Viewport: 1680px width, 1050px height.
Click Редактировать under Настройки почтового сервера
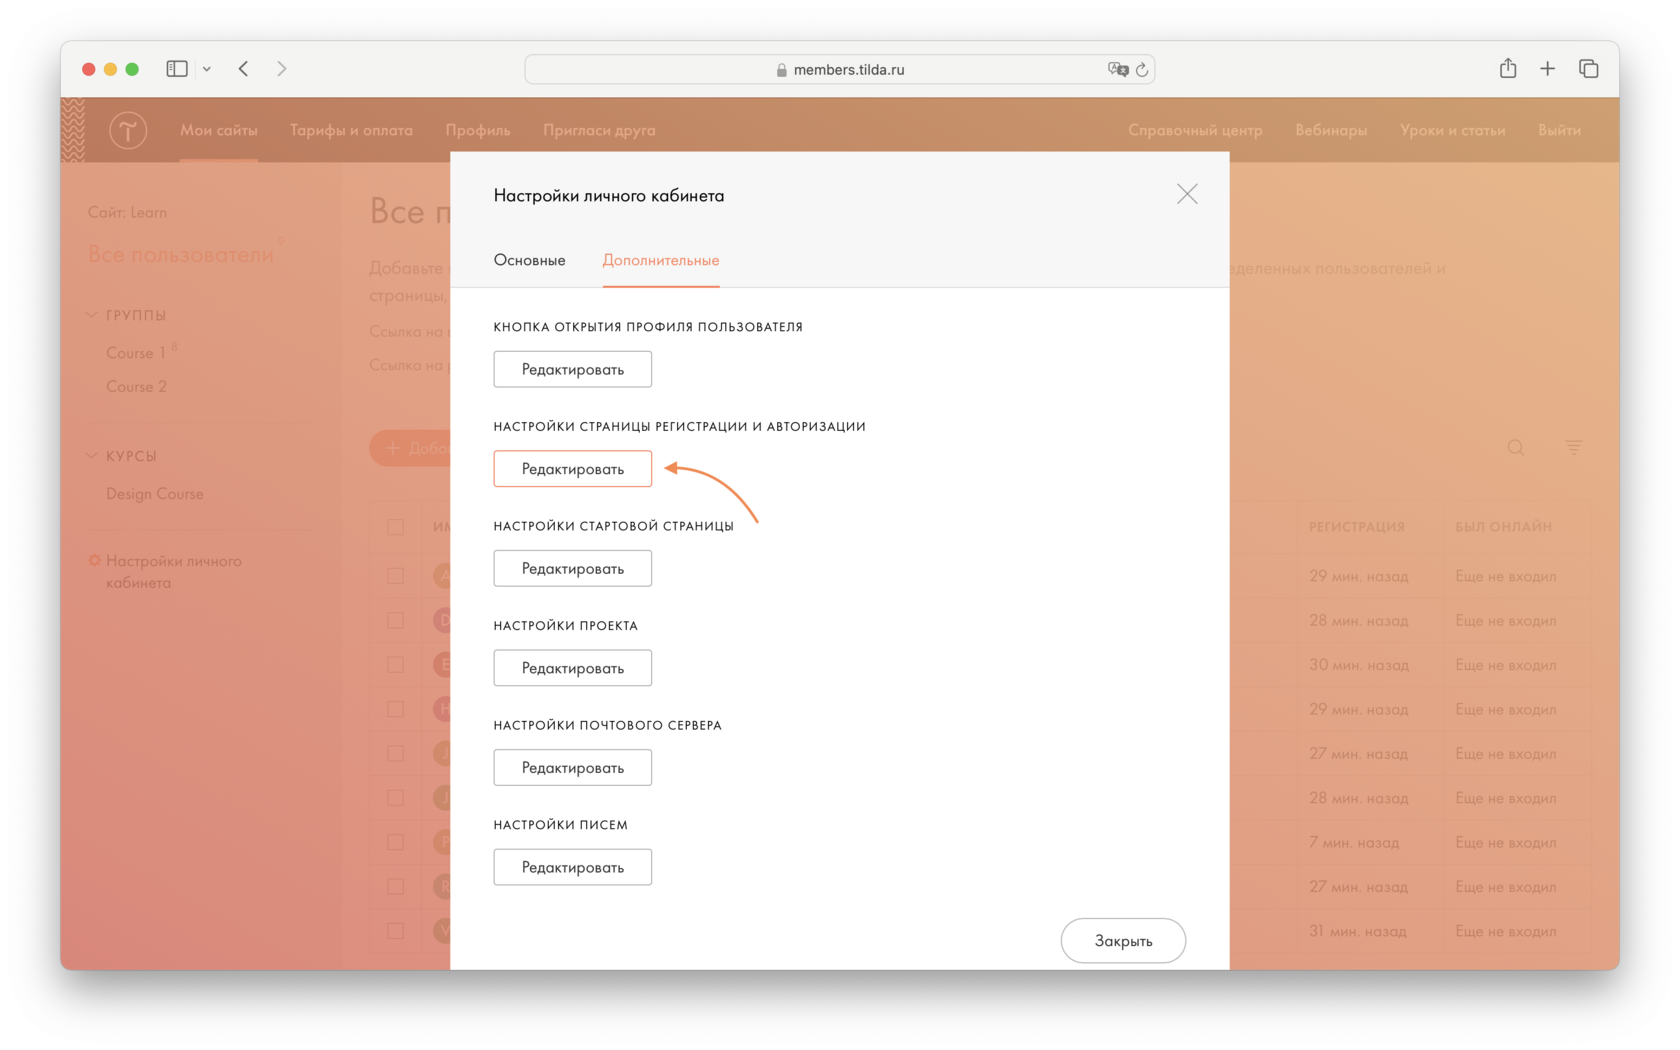pyautogui.click(x=573, y=768)
